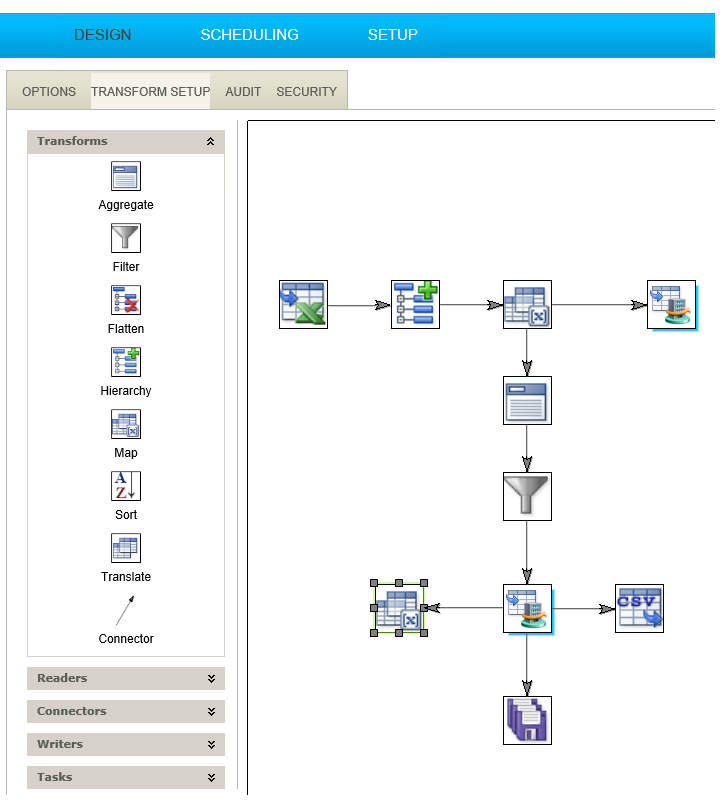Expand the Readers section

[210, 679]
